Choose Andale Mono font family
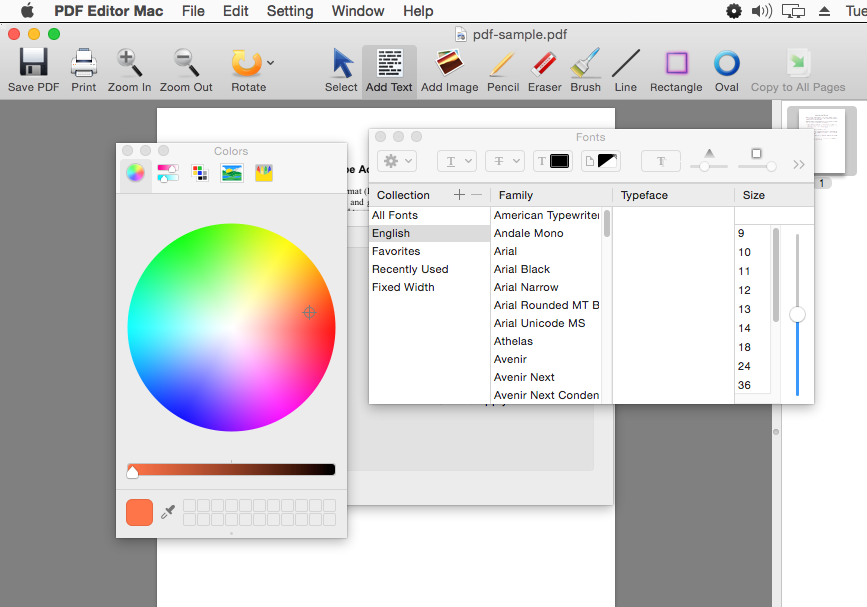Viewport: 867px width, 607px height. 546,233
